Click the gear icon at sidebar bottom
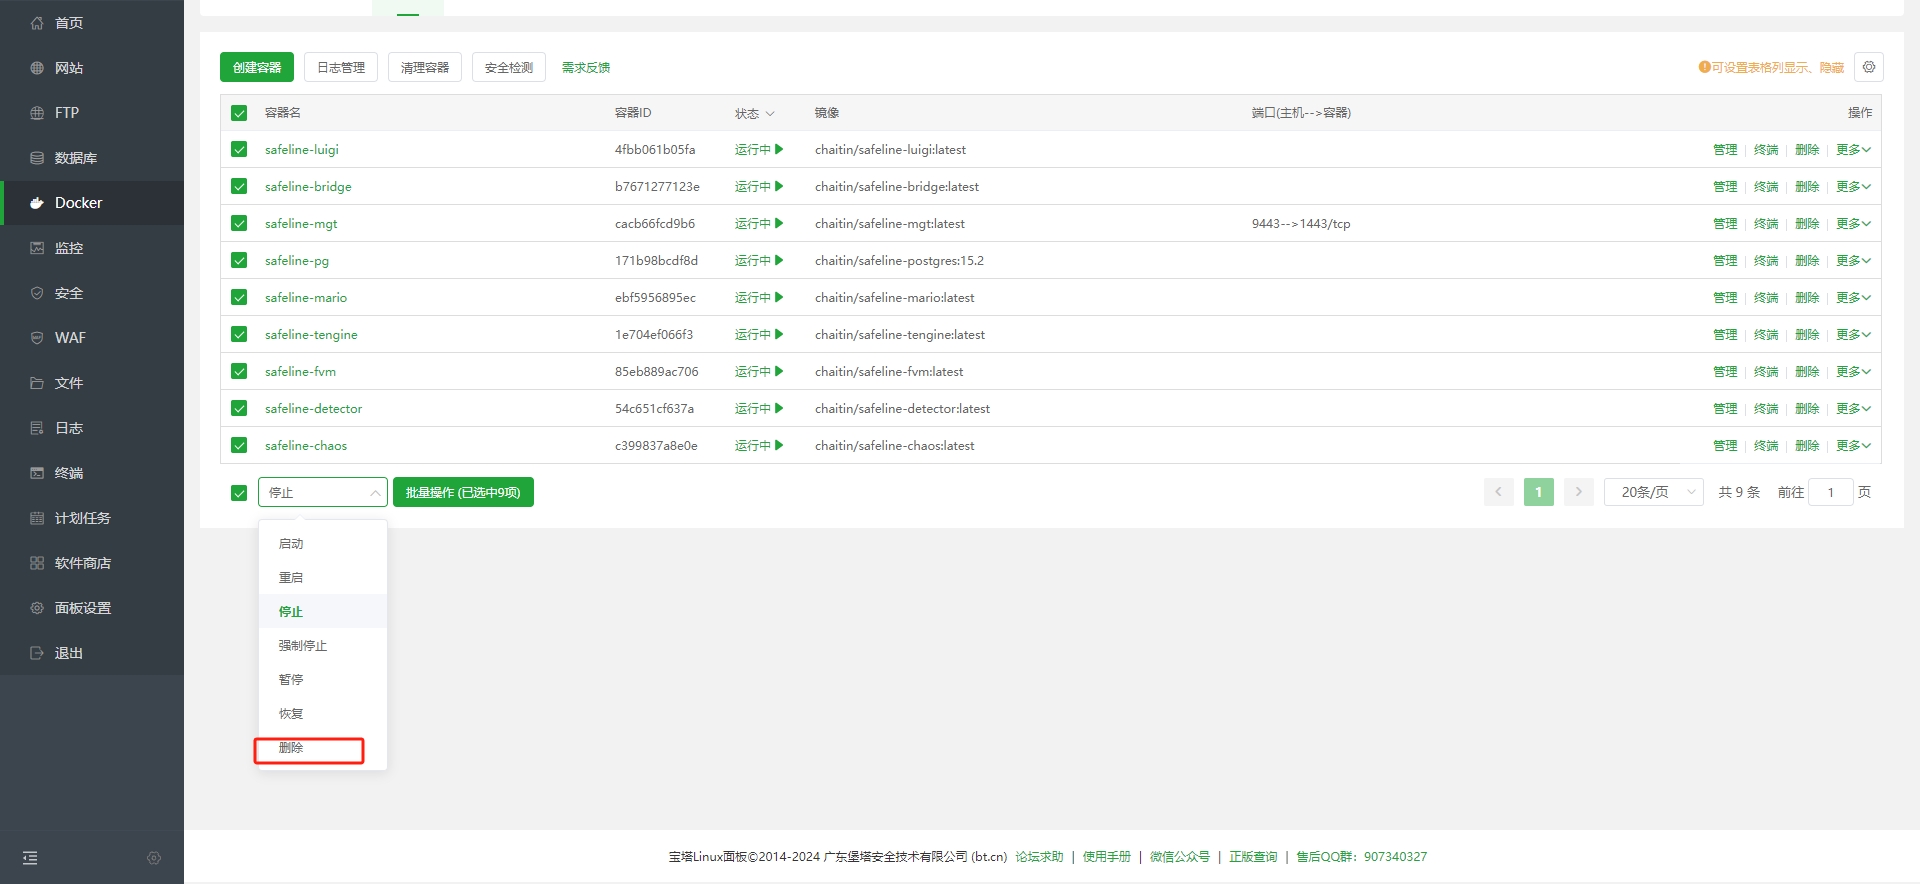Image resolution: width=1920 pixels, height=884 pixels. pos(154,858)
